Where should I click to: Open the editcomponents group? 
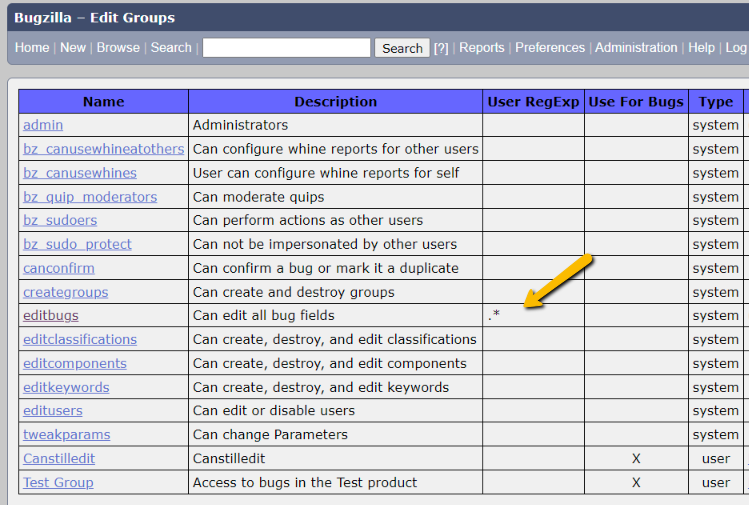(75, 364)
